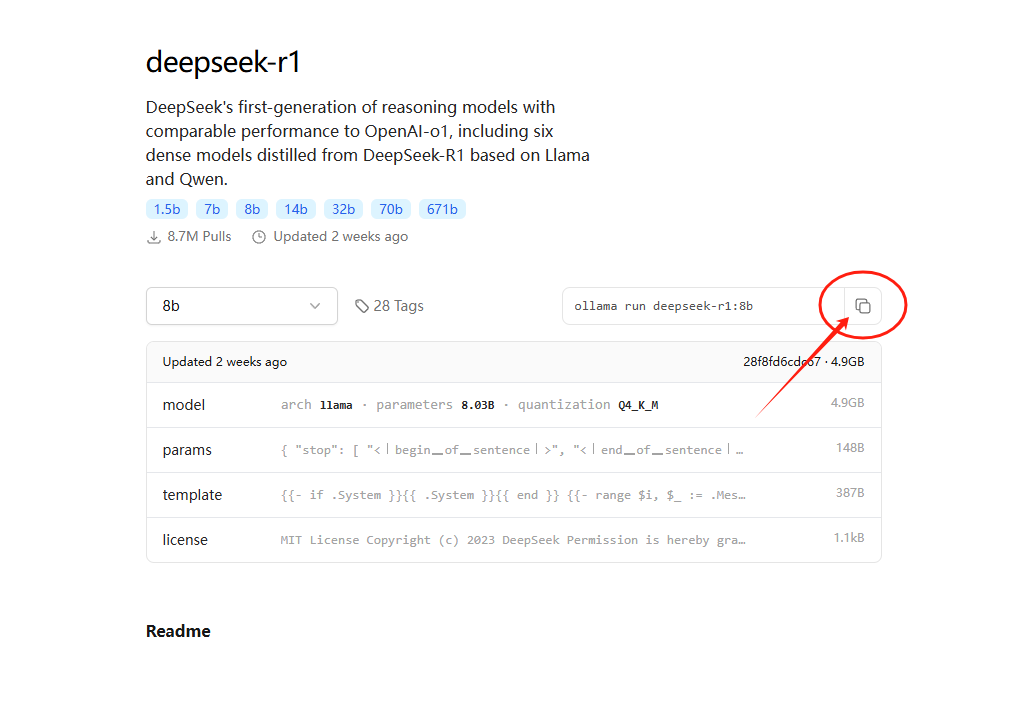Click the 387B size in template row
1009x706 pixels.
click(x=849, y=493)
